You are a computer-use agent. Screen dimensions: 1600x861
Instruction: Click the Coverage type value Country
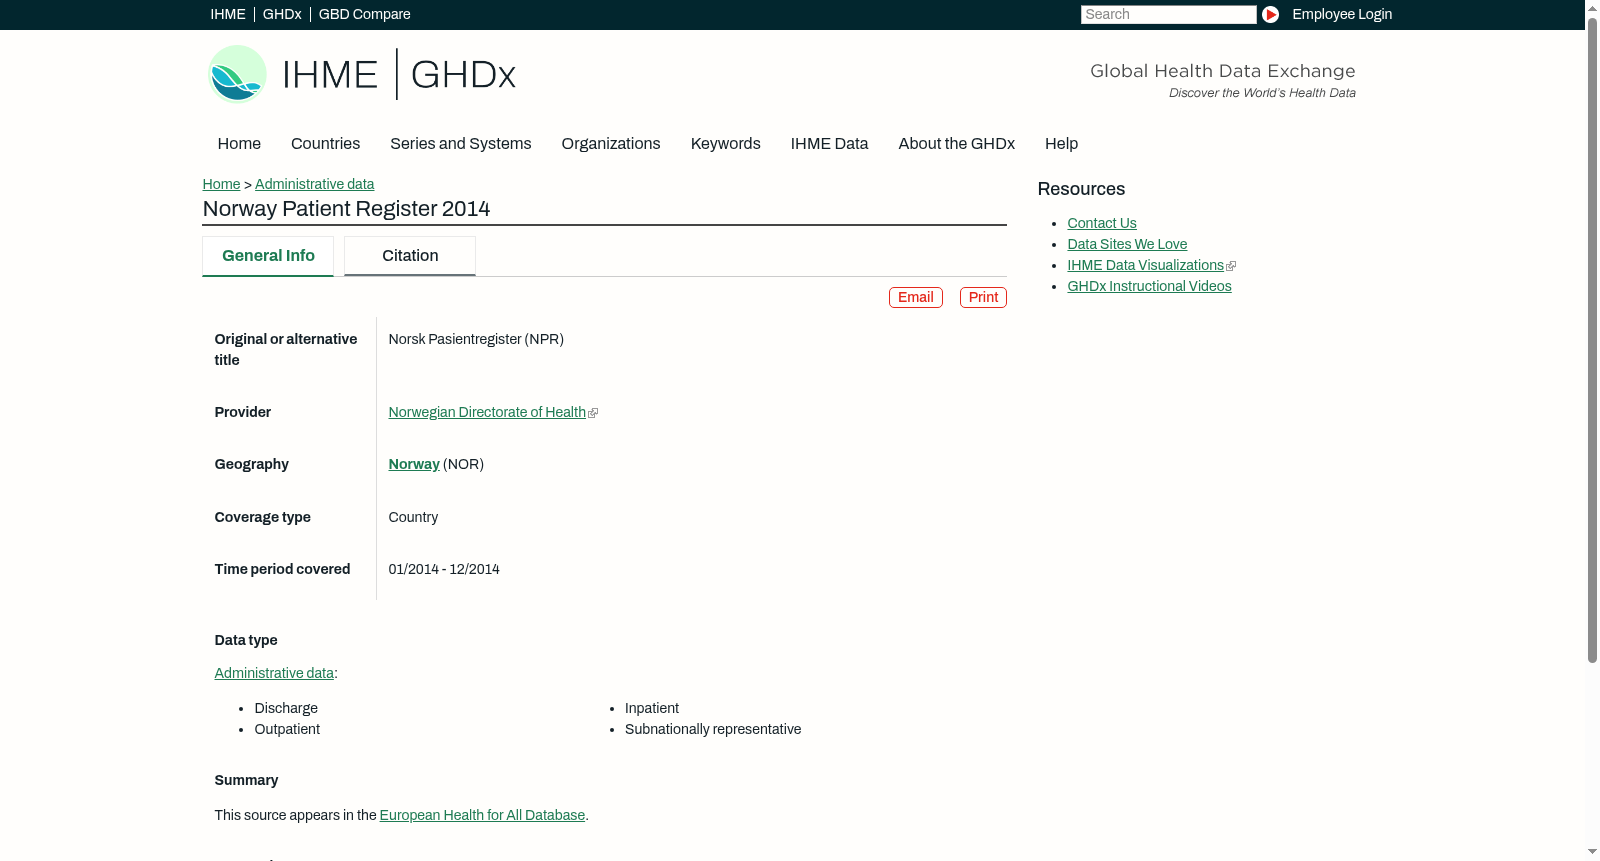click(413, 517)
